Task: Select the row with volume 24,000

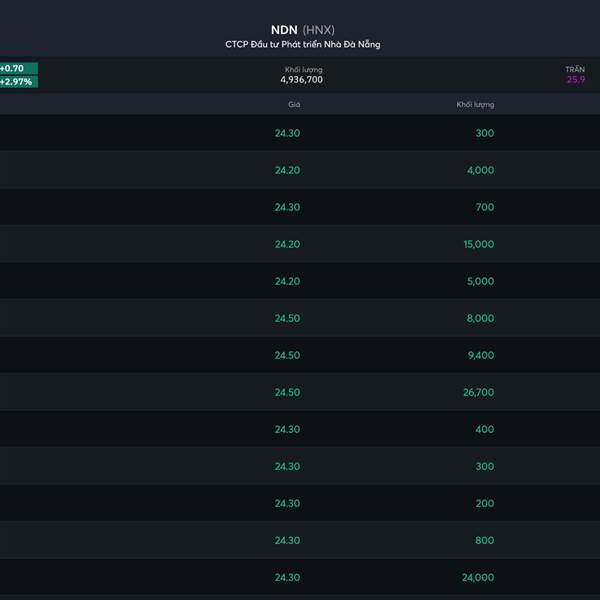Action: (x=300, y=577)
